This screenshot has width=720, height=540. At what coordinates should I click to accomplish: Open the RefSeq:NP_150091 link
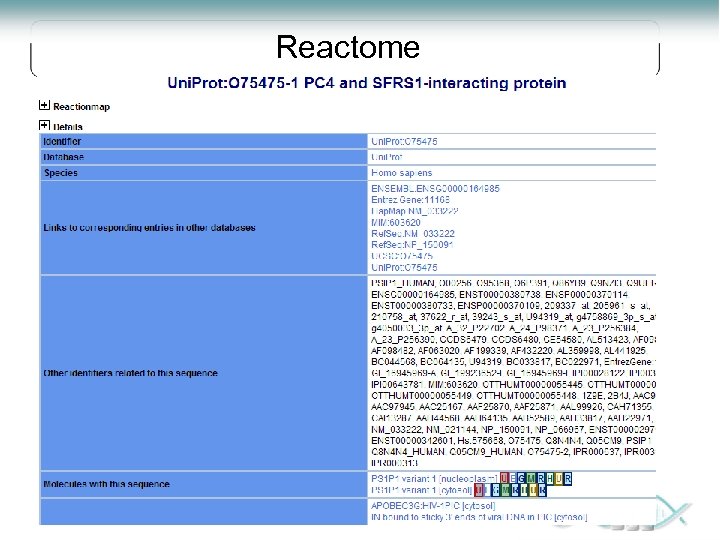coord(412,245)
